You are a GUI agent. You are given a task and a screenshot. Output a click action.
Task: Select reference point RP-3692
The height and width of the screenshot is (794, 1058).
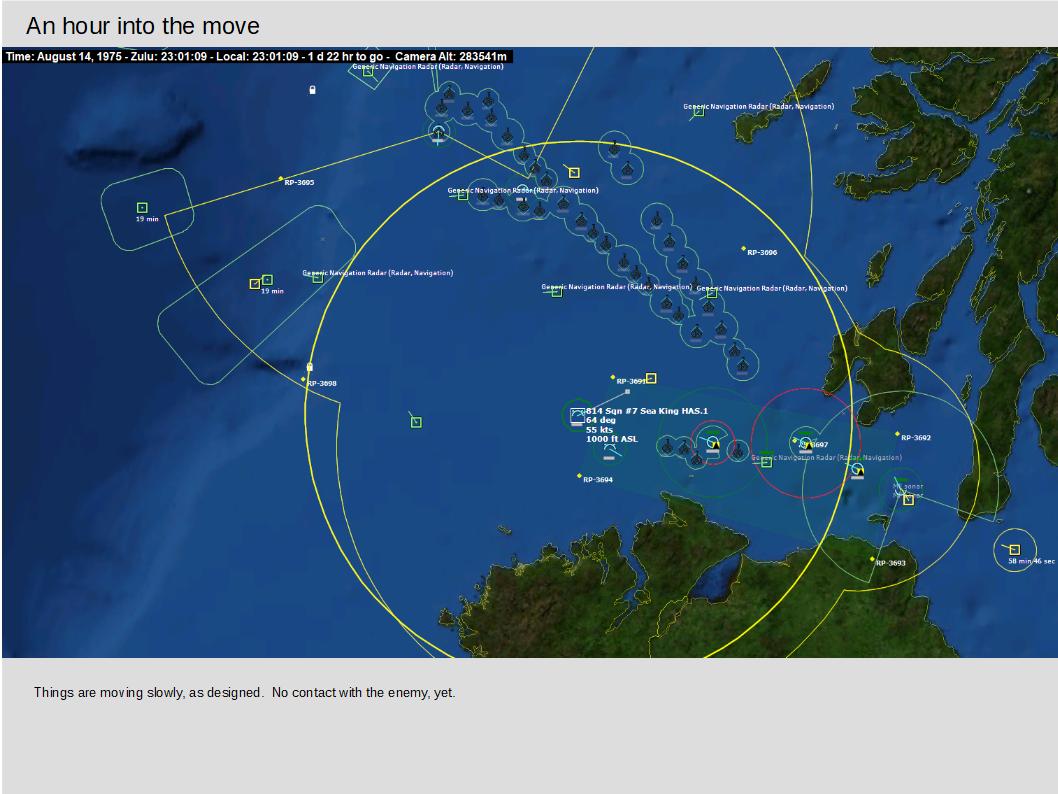pos(897,434)
